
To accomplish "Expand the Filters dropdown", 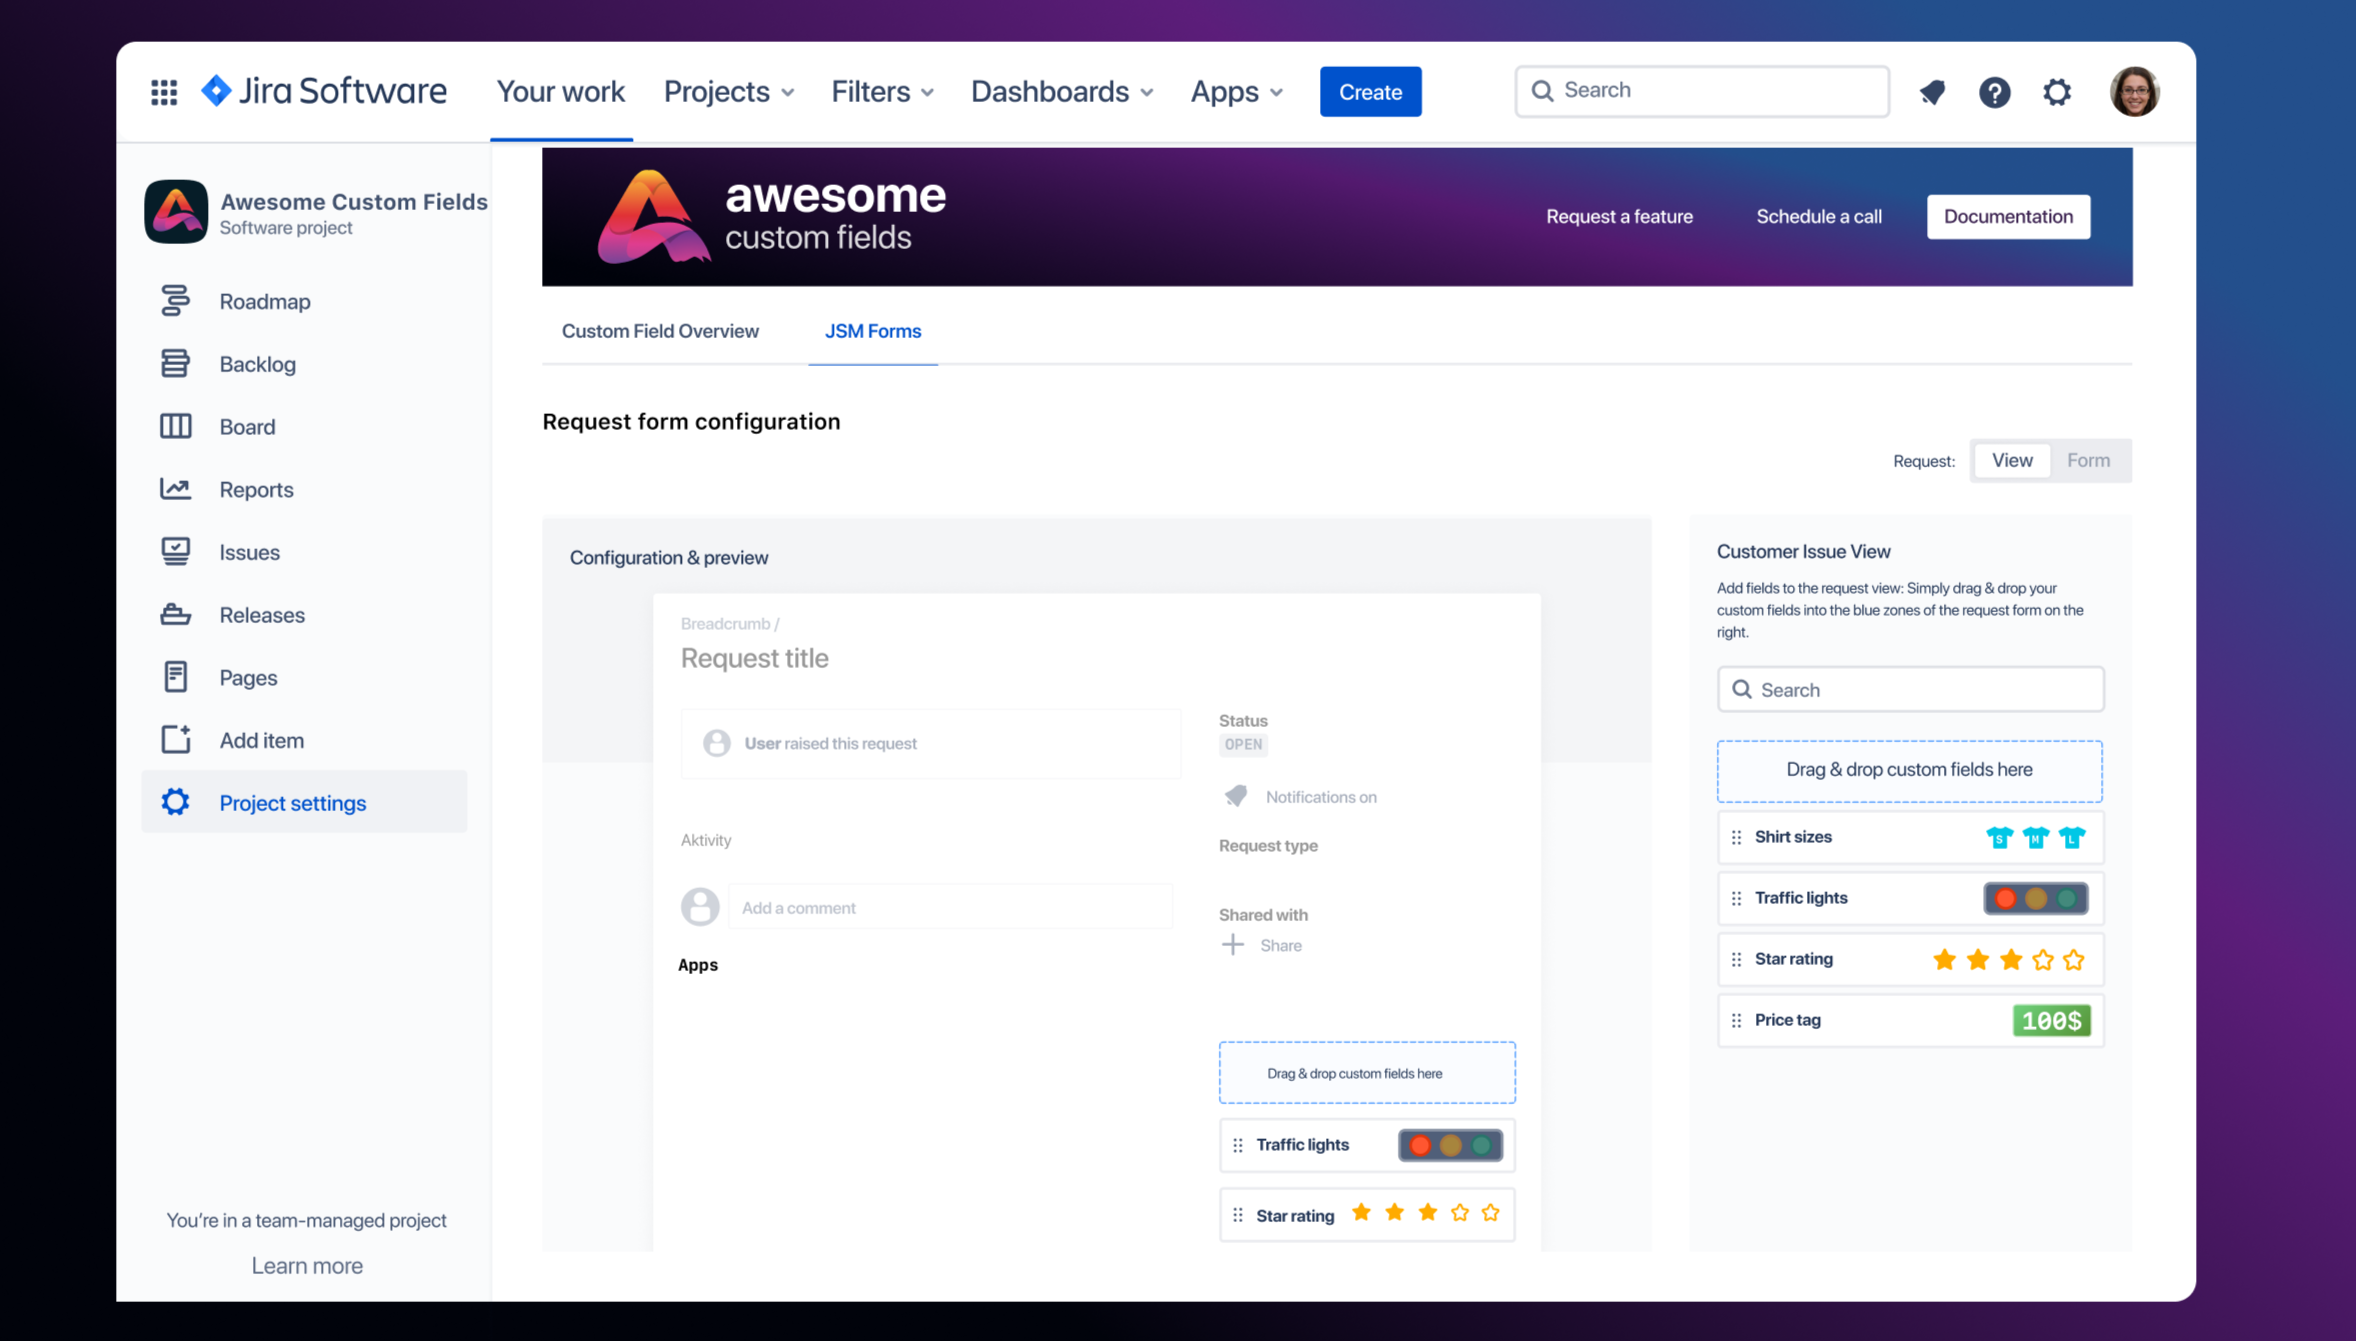I will point(882,92).
